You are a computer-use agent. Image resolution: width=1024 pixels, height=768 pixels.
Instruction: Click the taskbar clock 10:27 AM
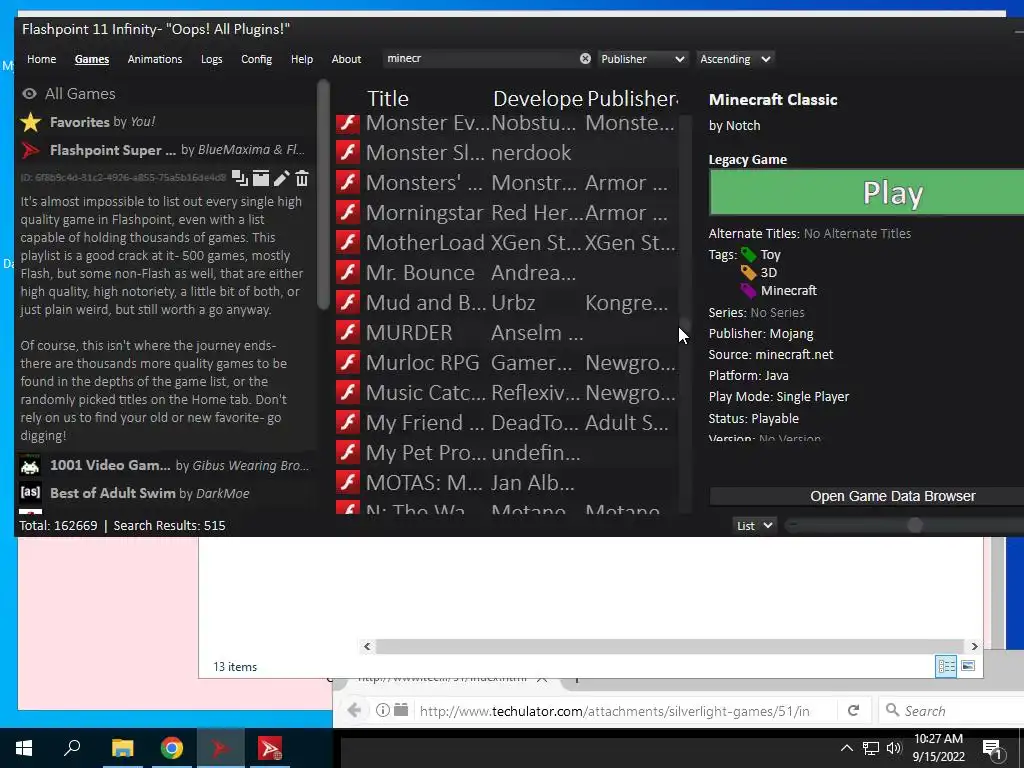[938, 739]
